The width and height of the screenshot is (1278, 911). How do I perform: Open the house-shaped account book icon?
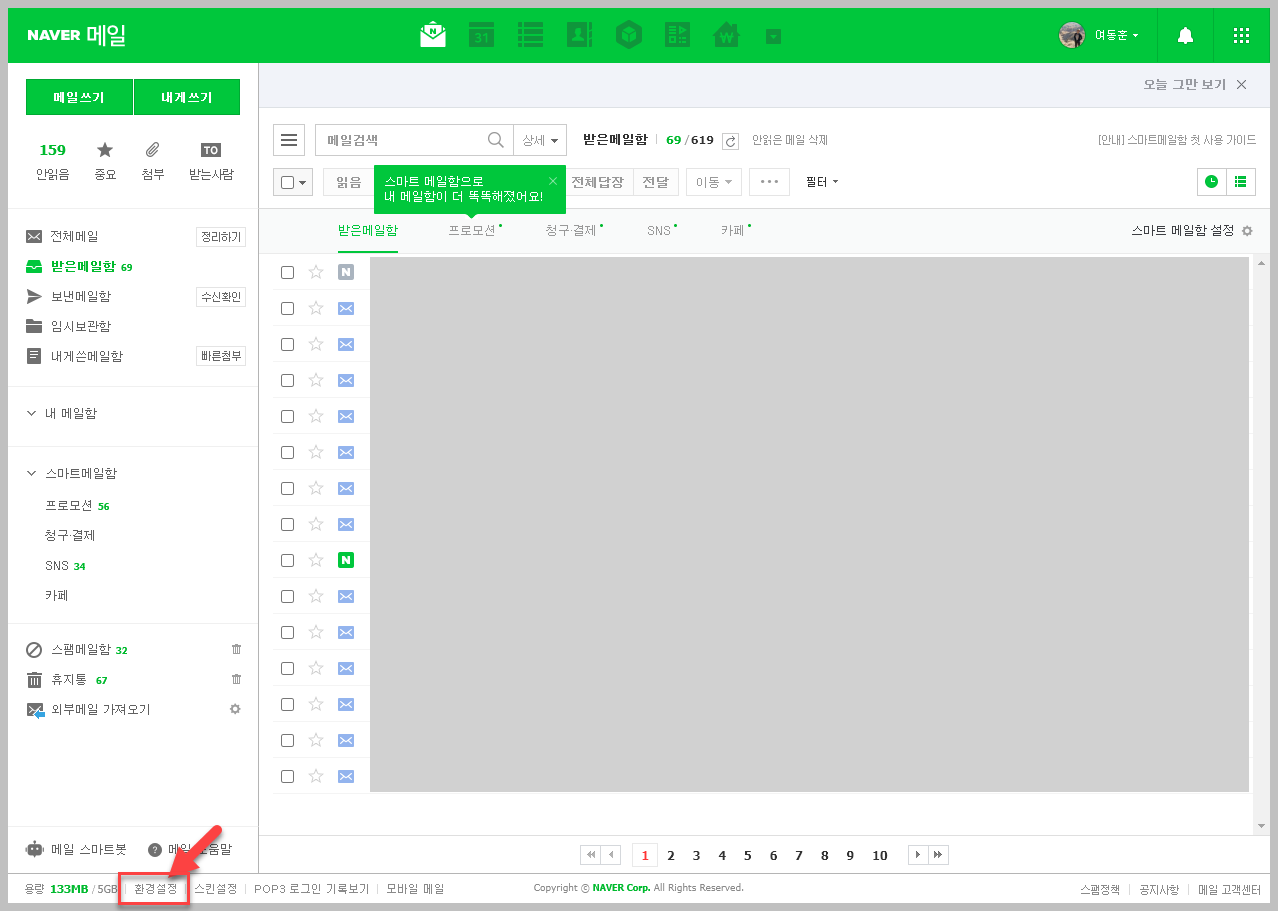click(726, 36)
